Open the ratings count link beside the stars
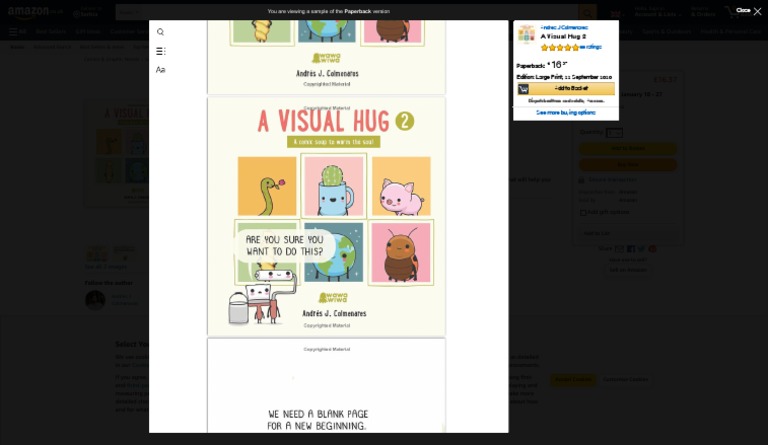The width and height of the screenshot is (768, 445). pos(590,47)
